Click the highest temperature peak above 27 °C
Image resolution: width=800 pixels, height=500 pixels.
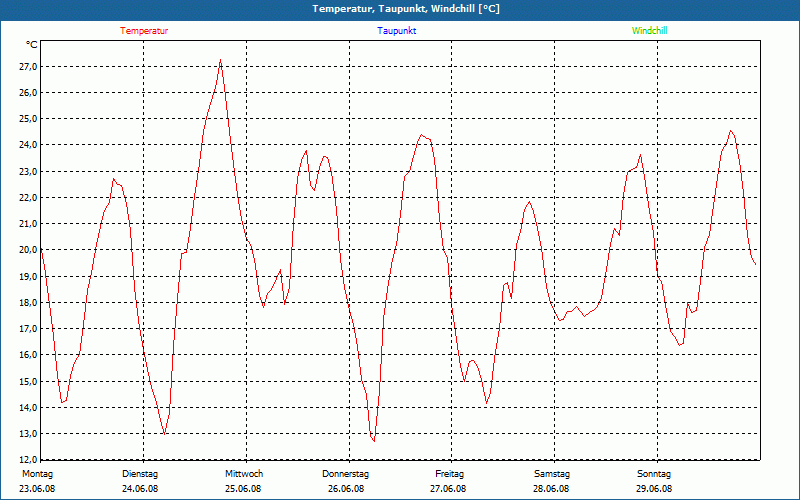pyautogui.click(x=220, y=60)
